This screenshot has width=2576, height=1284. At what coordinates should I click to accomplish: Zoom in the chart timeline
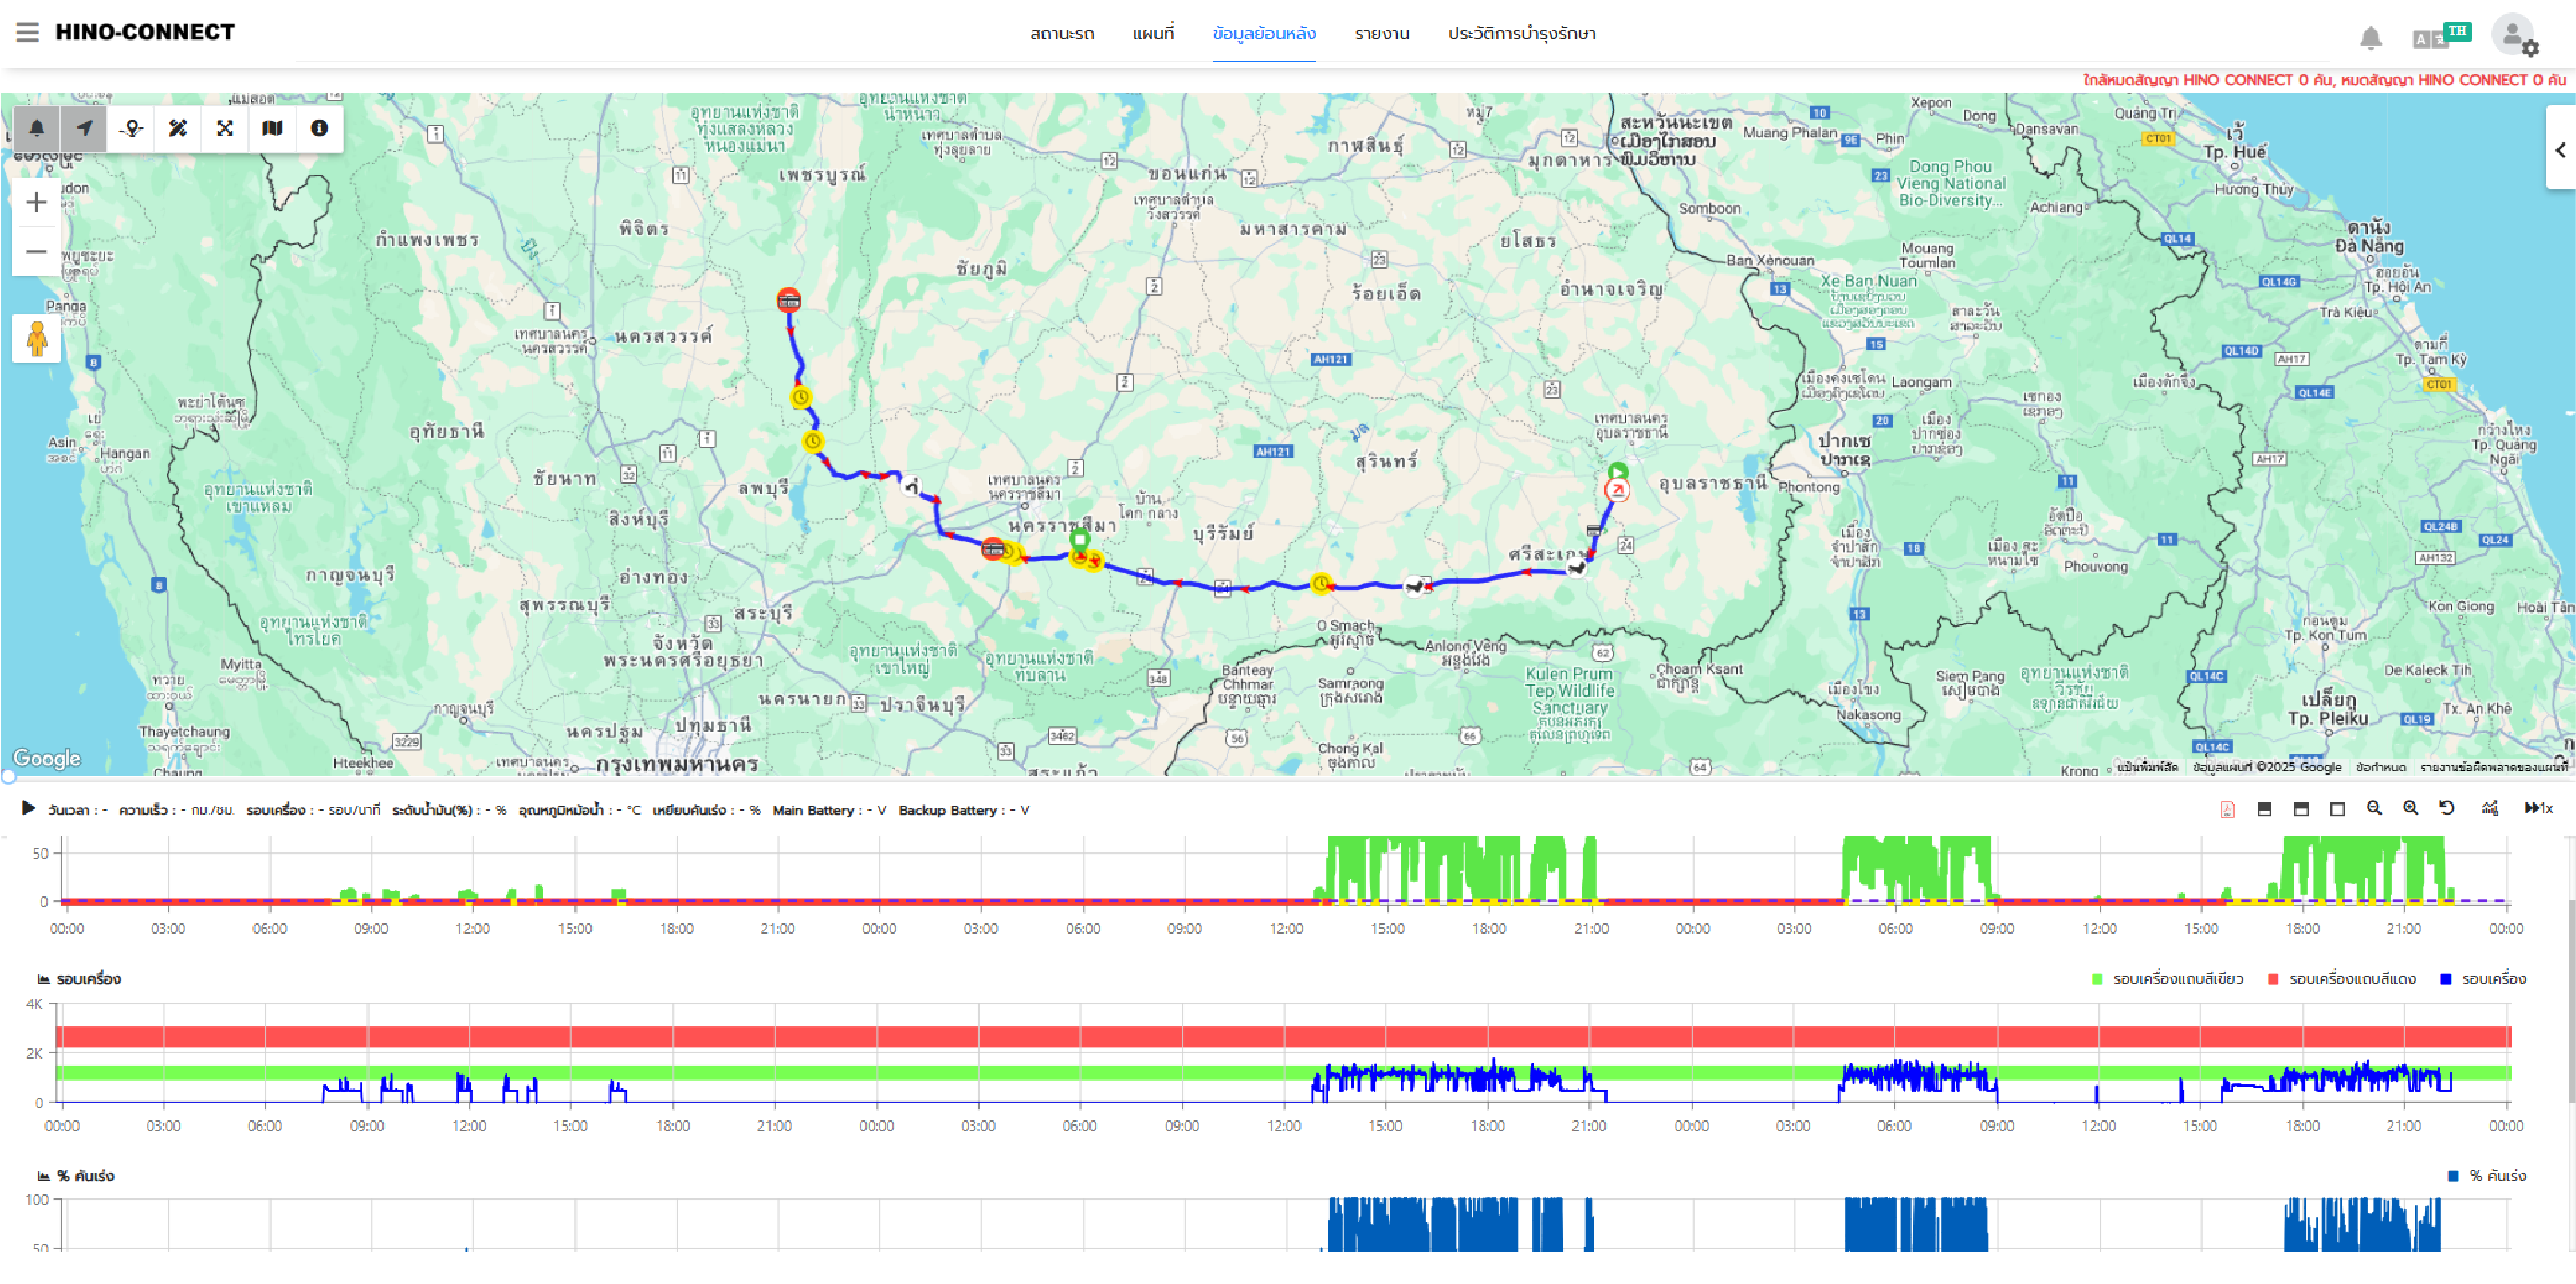(x=2411, y=808)
